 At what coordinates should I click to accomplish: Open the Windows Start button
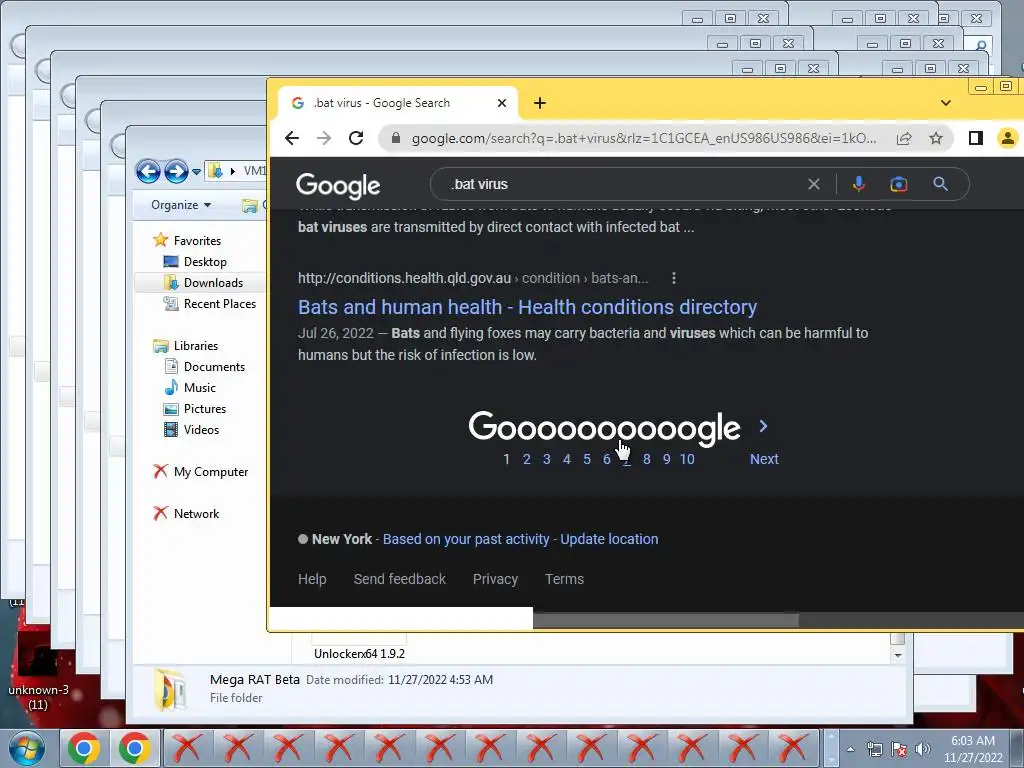[26, 749]
